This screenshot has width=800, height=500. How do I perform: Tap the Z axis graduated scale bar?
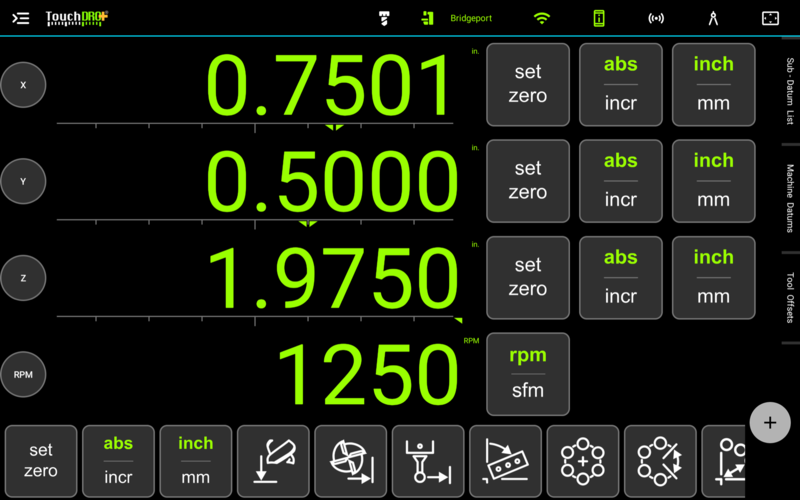258,319
